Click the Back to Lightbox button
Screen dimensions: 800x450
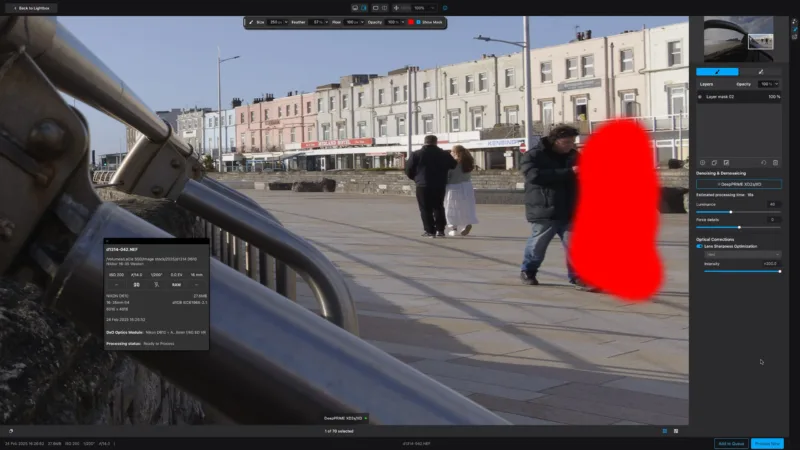coord(32,7)
